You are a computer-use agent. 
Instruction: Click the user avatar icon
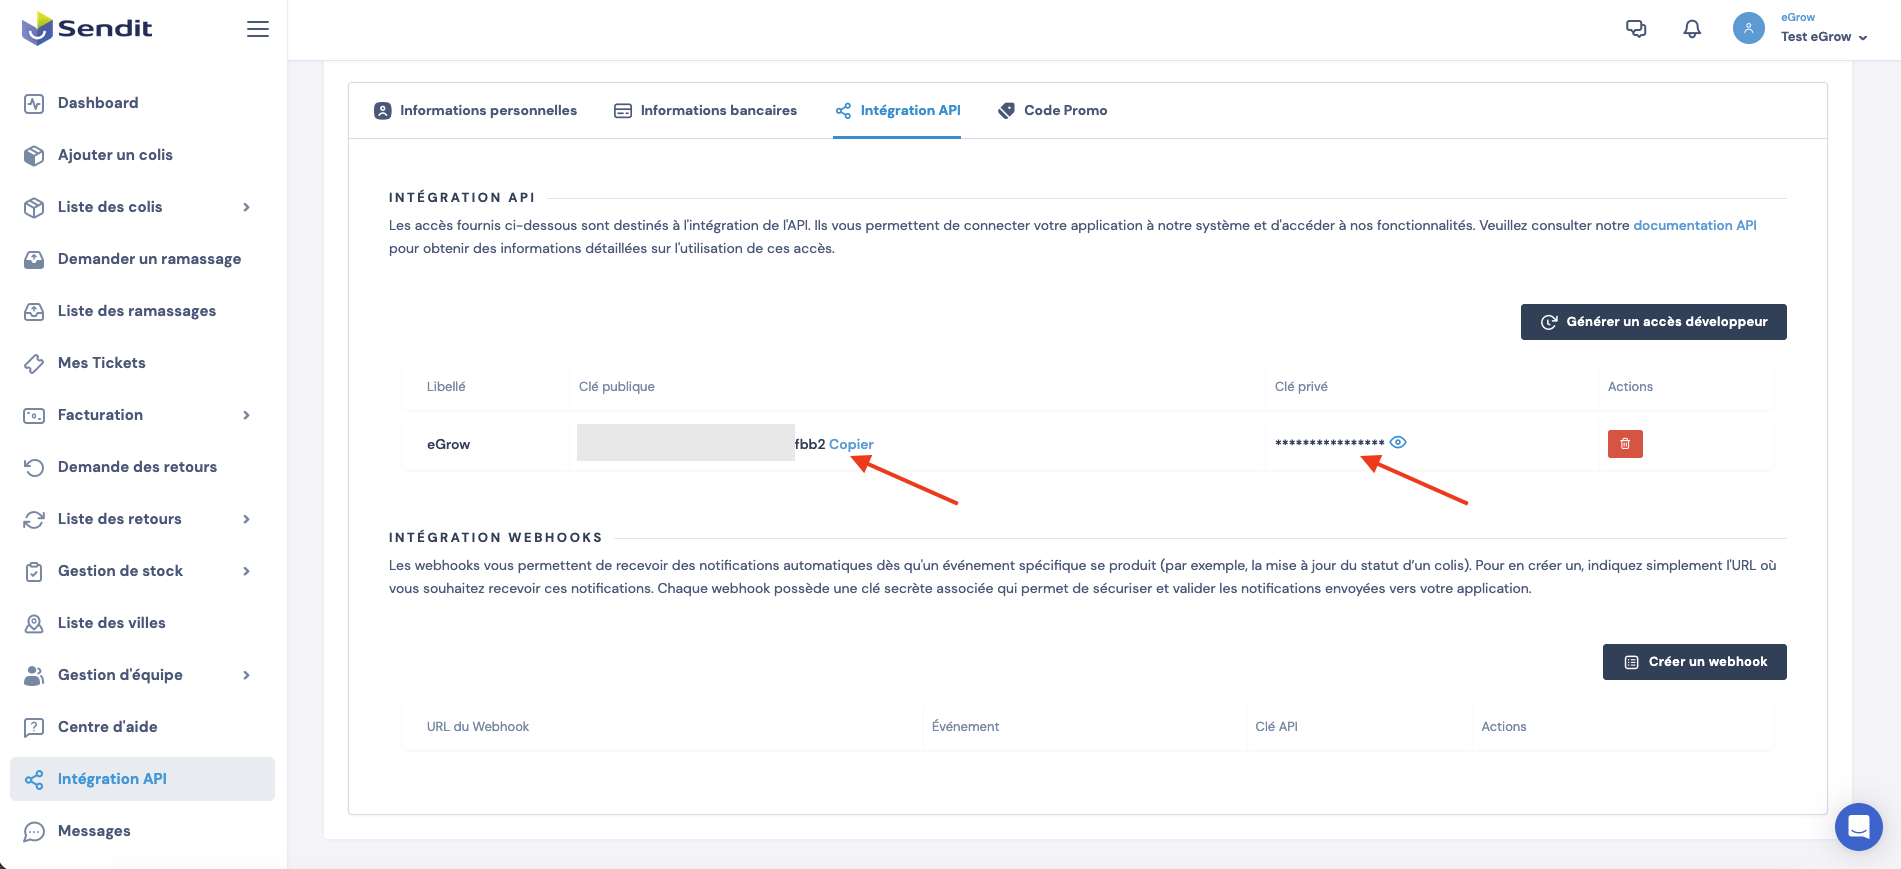[1749, 28]
